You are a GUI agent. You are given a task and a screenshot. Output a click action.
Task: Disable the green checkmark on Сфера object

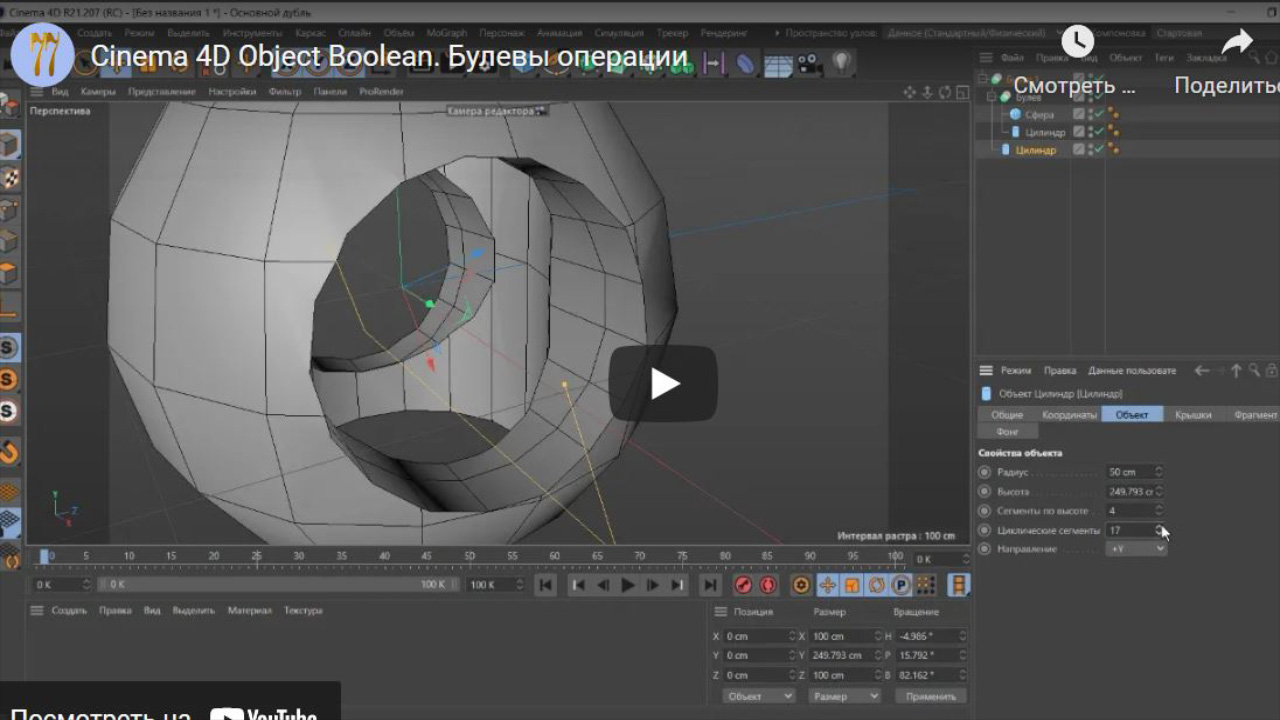click(x=1098, y=114)
